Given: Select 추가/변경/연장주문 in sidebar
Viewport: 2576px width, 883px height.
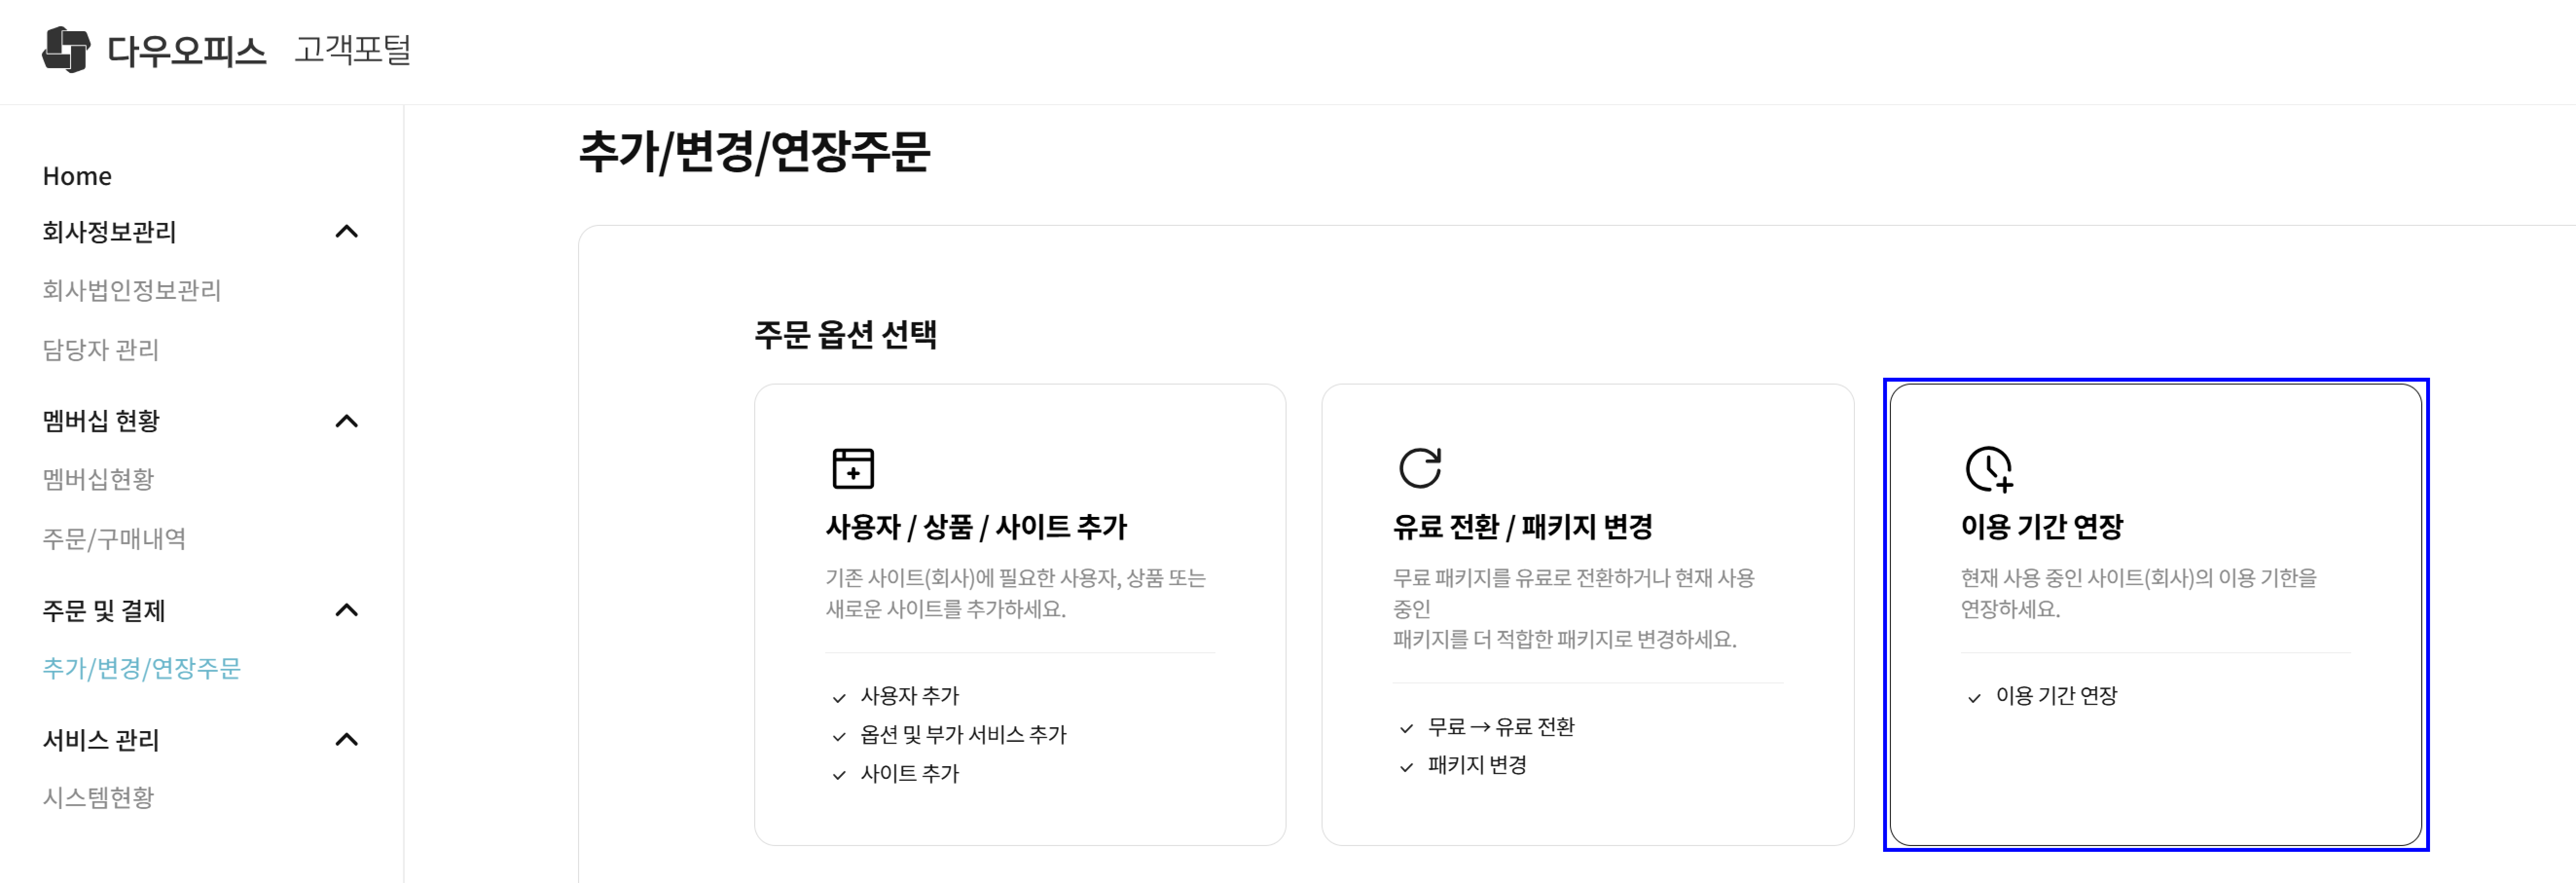Looking at the screenshot, I should point(141,668).
